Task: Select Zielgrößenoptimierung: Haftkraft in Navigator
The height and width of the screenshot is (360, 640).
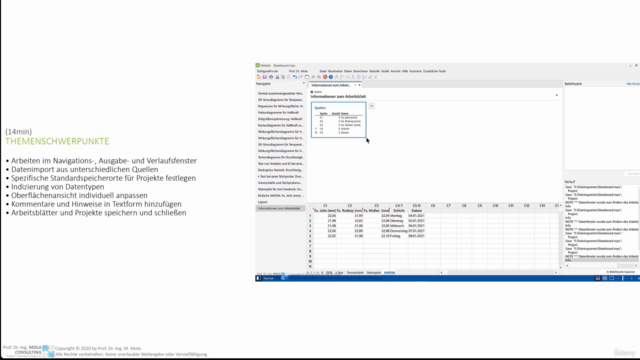Action: (x=280, y=119)
